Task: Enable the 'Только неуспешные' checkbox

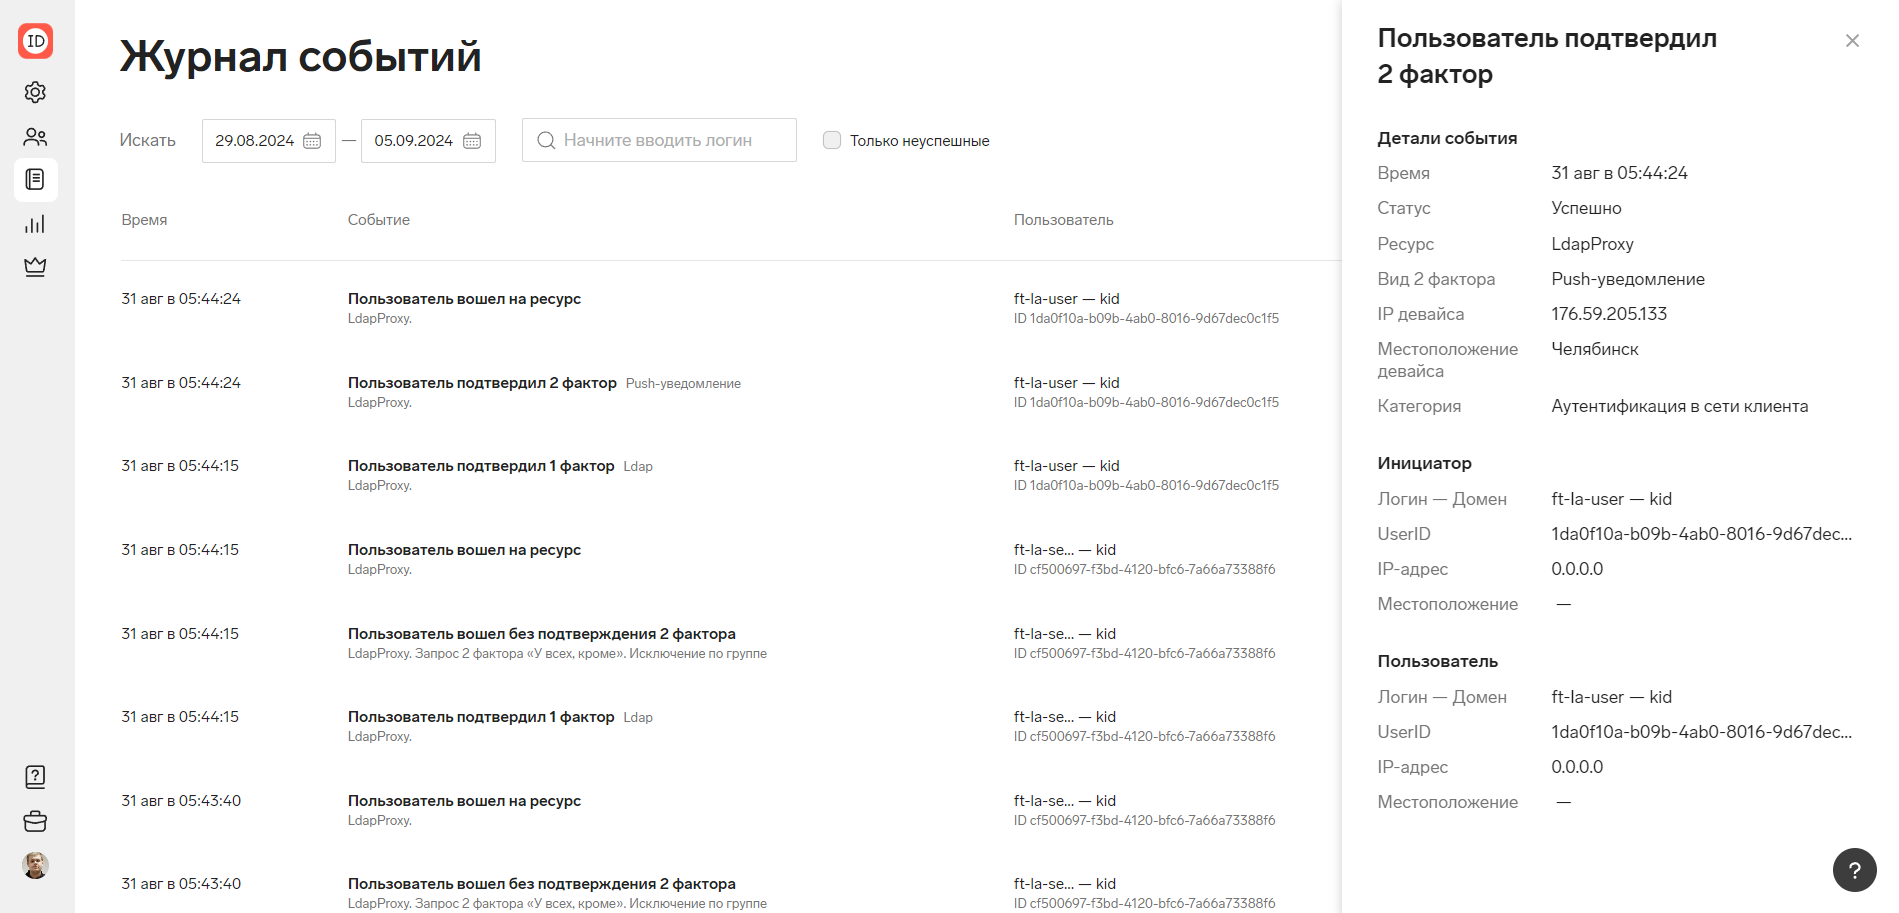Action: pyautogui.click(x=832, y=140)
